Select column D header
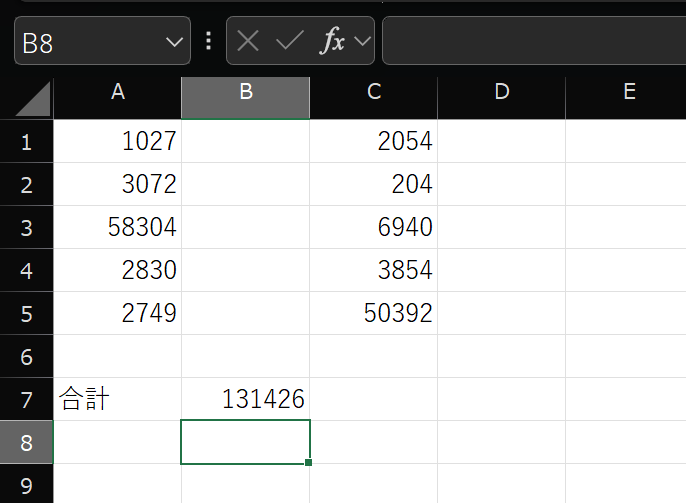The width and height of the screenshot is (686, 503). 501,92
